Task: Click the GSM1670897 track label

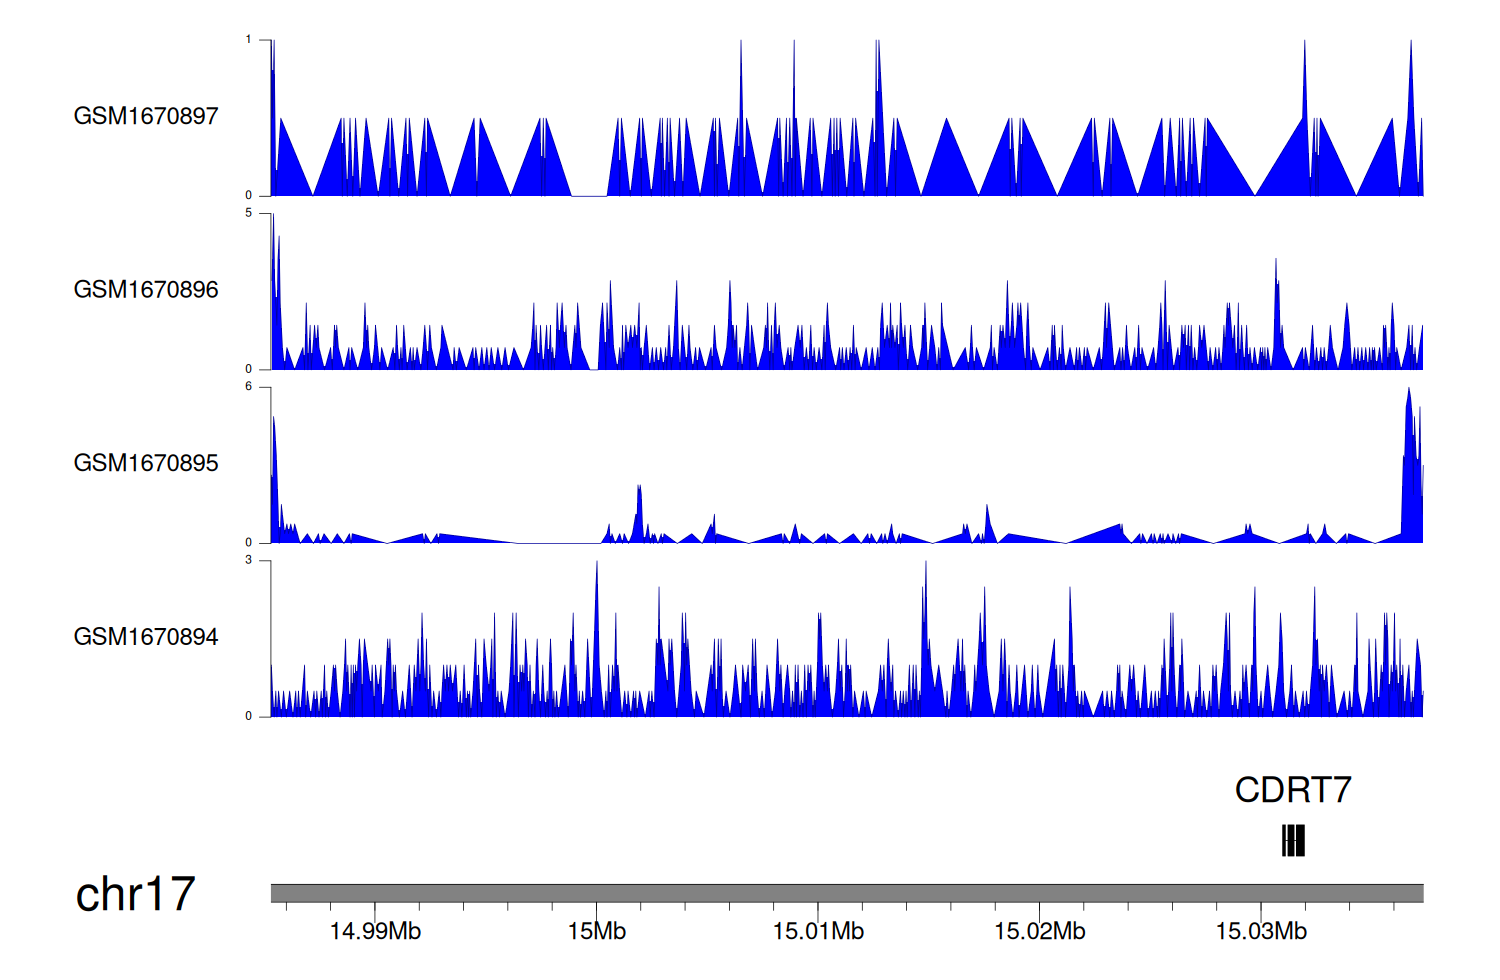Action: tap(146, 116)
